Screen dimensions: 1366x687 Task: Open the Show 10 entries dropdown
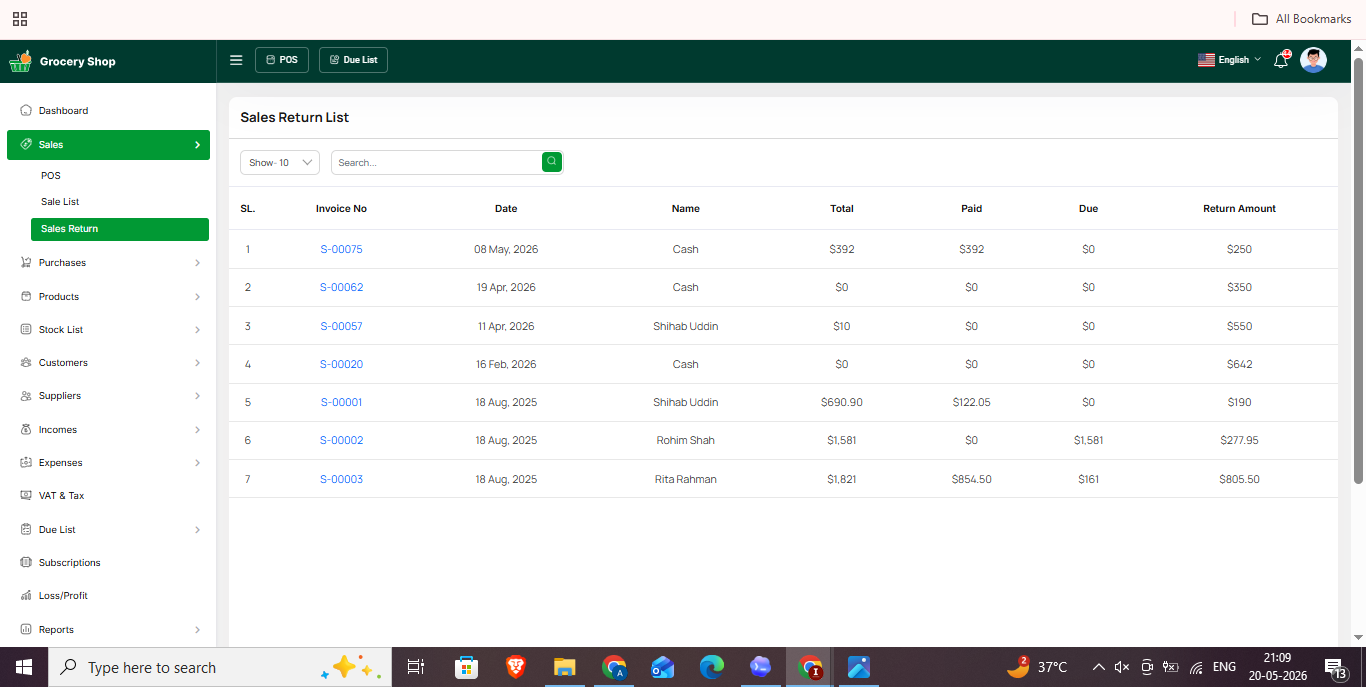tap(280, 162)
